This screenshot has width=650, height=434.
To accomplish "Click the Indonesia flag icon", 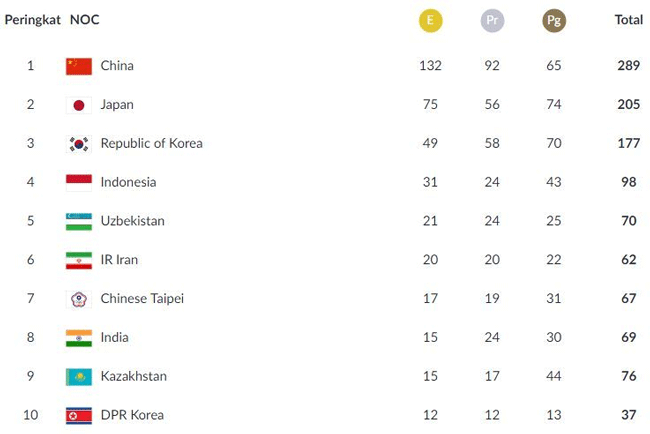I will [79, 182].
